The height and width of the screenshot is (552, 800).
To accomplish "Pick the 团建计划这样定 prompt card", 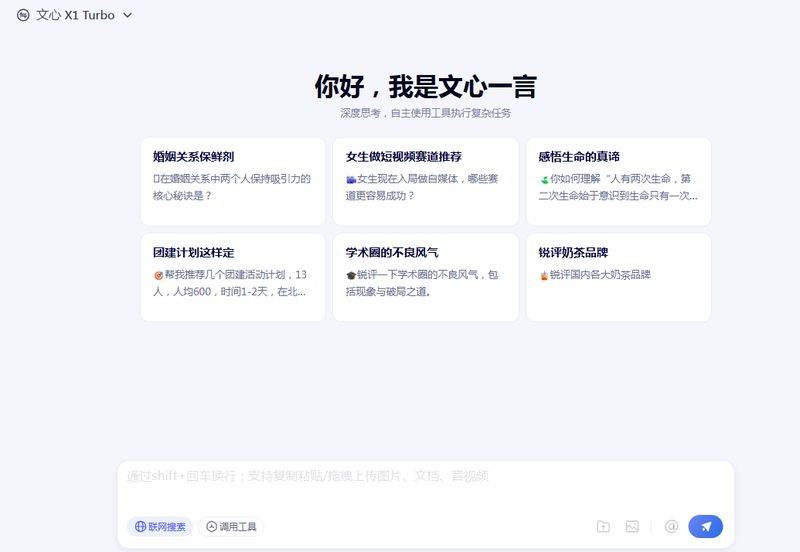I will click(x=233, y=277).
